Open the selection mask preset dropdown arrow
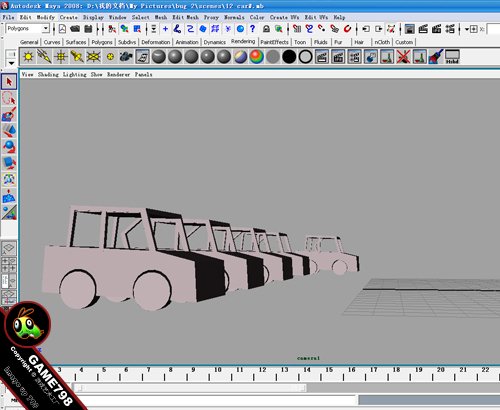 (x=153, y=29)
